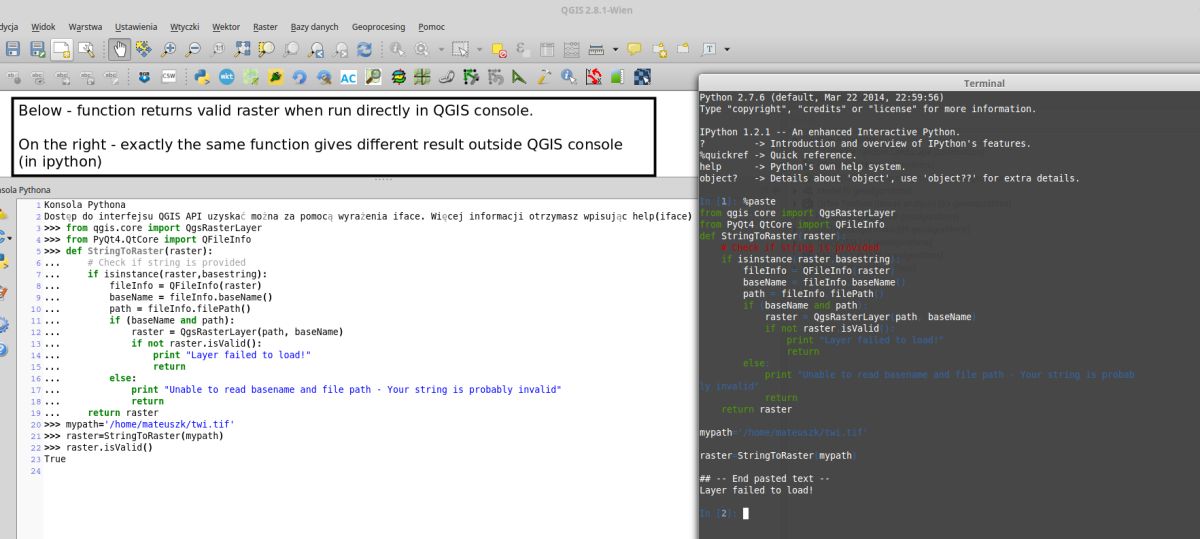Click the Terminal window title bar
1200x539 pixels.
click(x=949, y=83)
